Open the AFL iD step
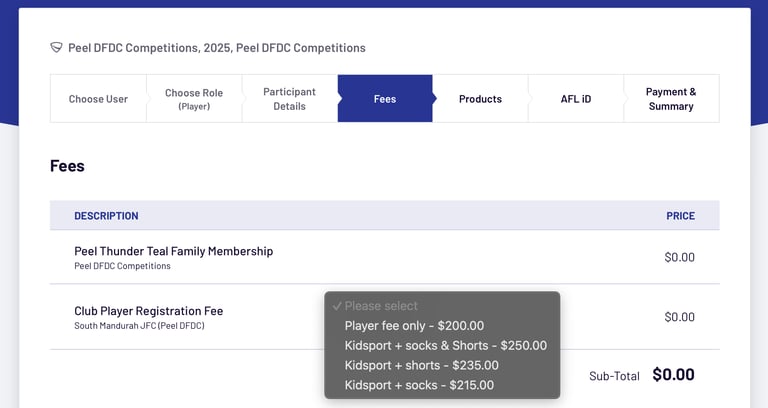The image size is (768, 408). [x=575, y=99]
